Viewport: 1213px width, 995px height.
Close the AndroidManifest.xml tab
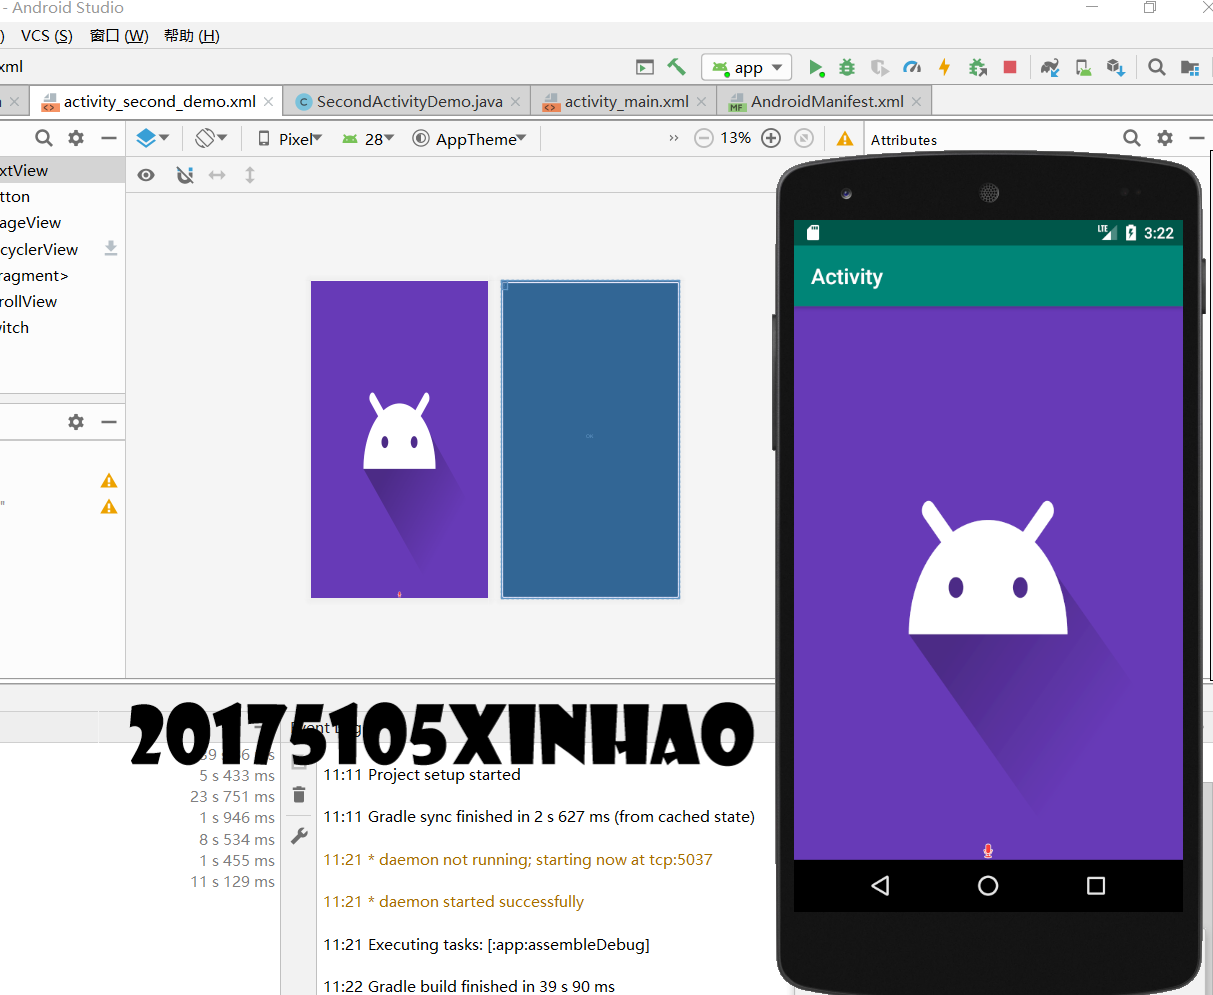coord(917,101)
